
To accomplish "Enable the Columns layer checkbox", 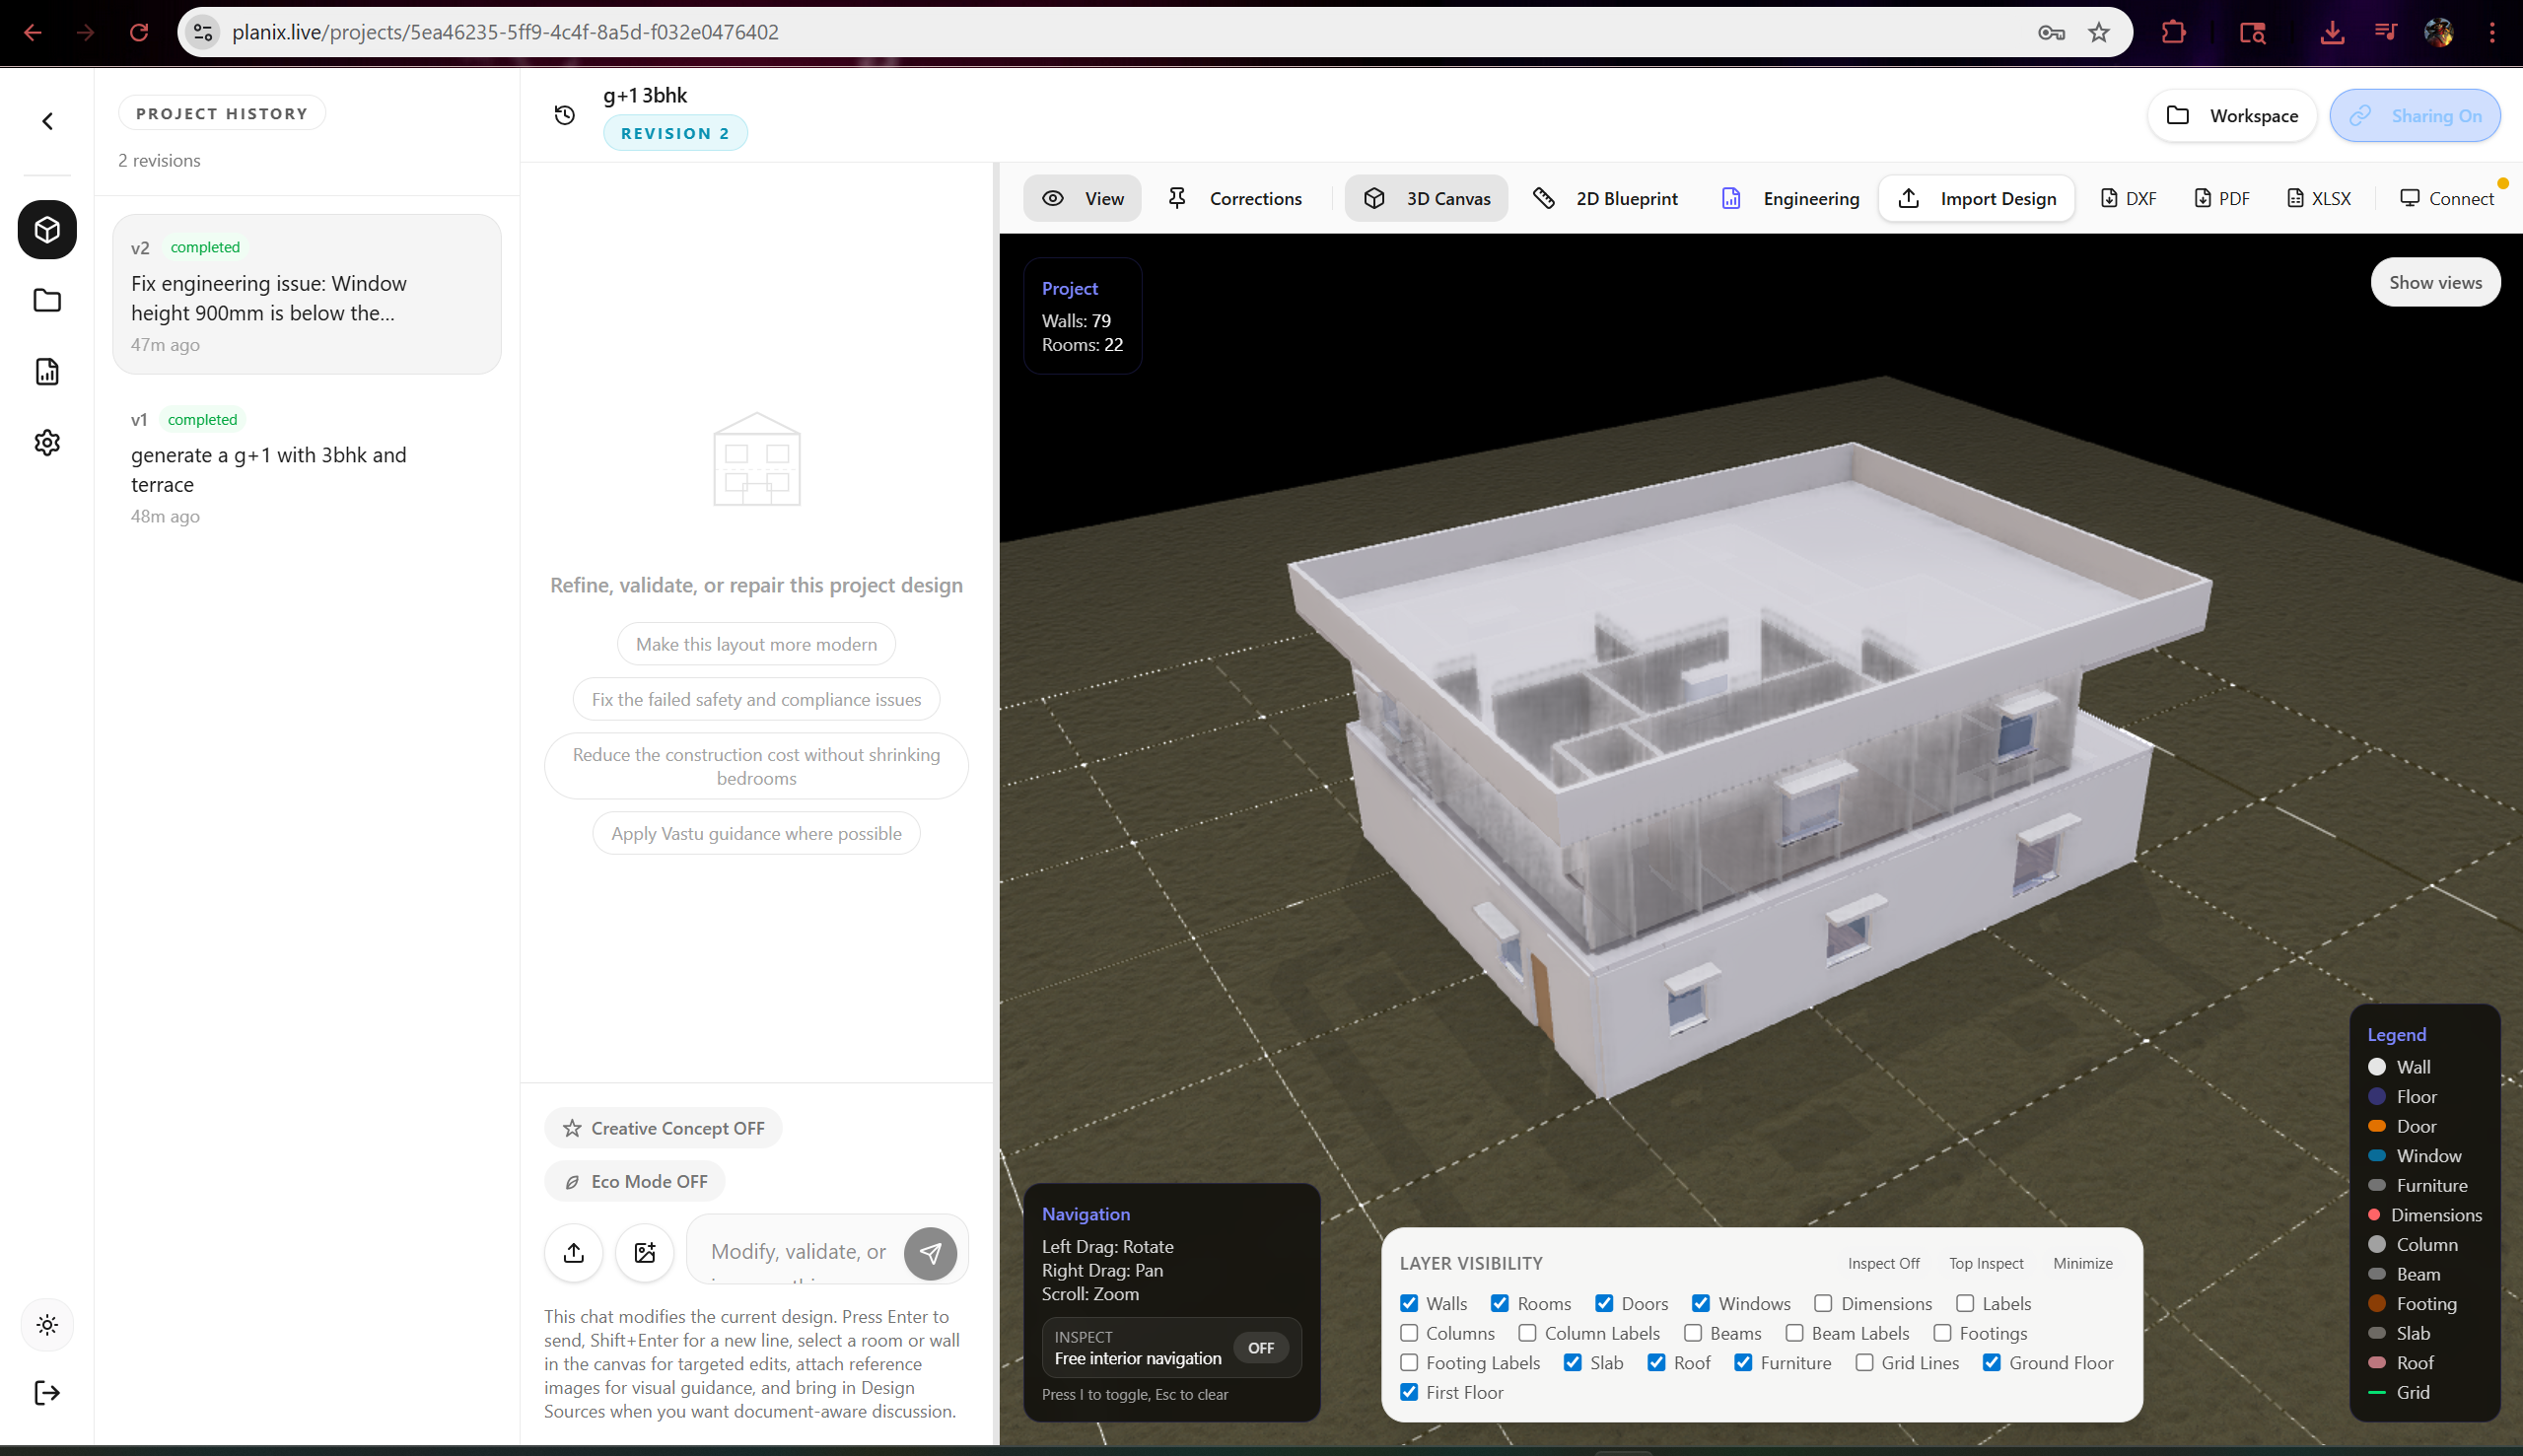I will (x=1409, y=1333).
